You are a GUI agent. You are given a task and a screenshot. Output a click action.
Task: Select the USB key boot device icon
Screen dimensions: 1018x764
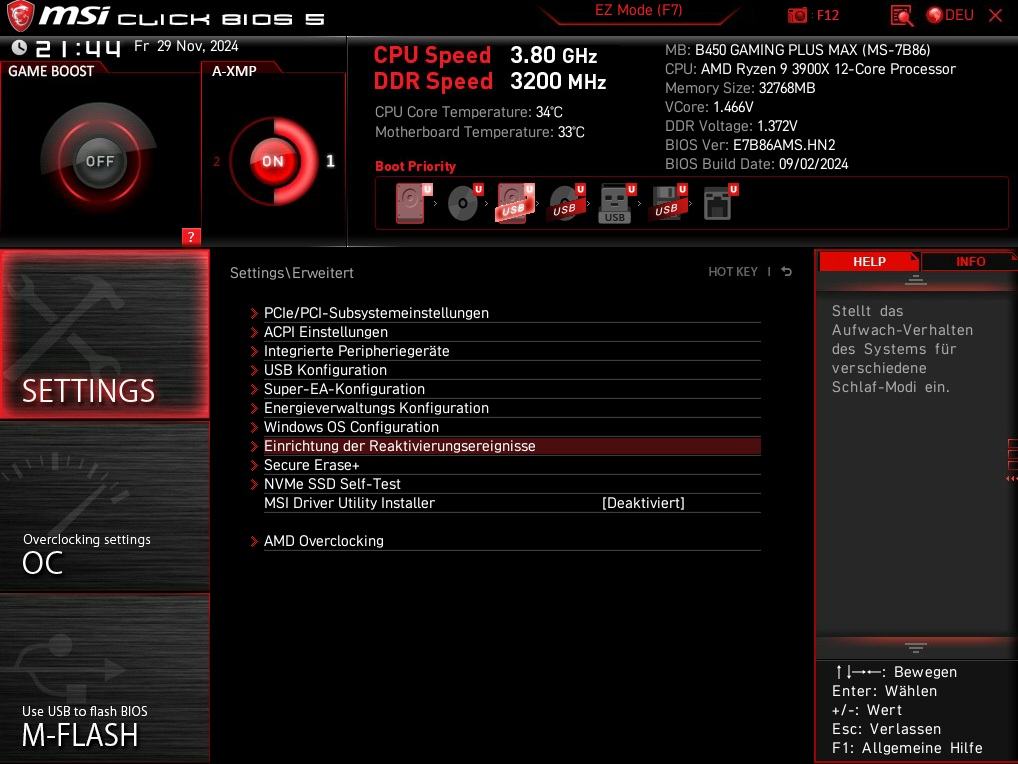point(617,203)
